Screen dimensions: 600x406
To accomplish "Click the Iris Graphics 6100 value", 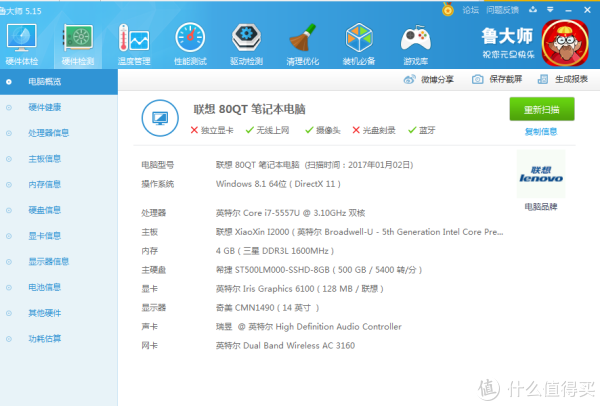I will tap(300, 289).
